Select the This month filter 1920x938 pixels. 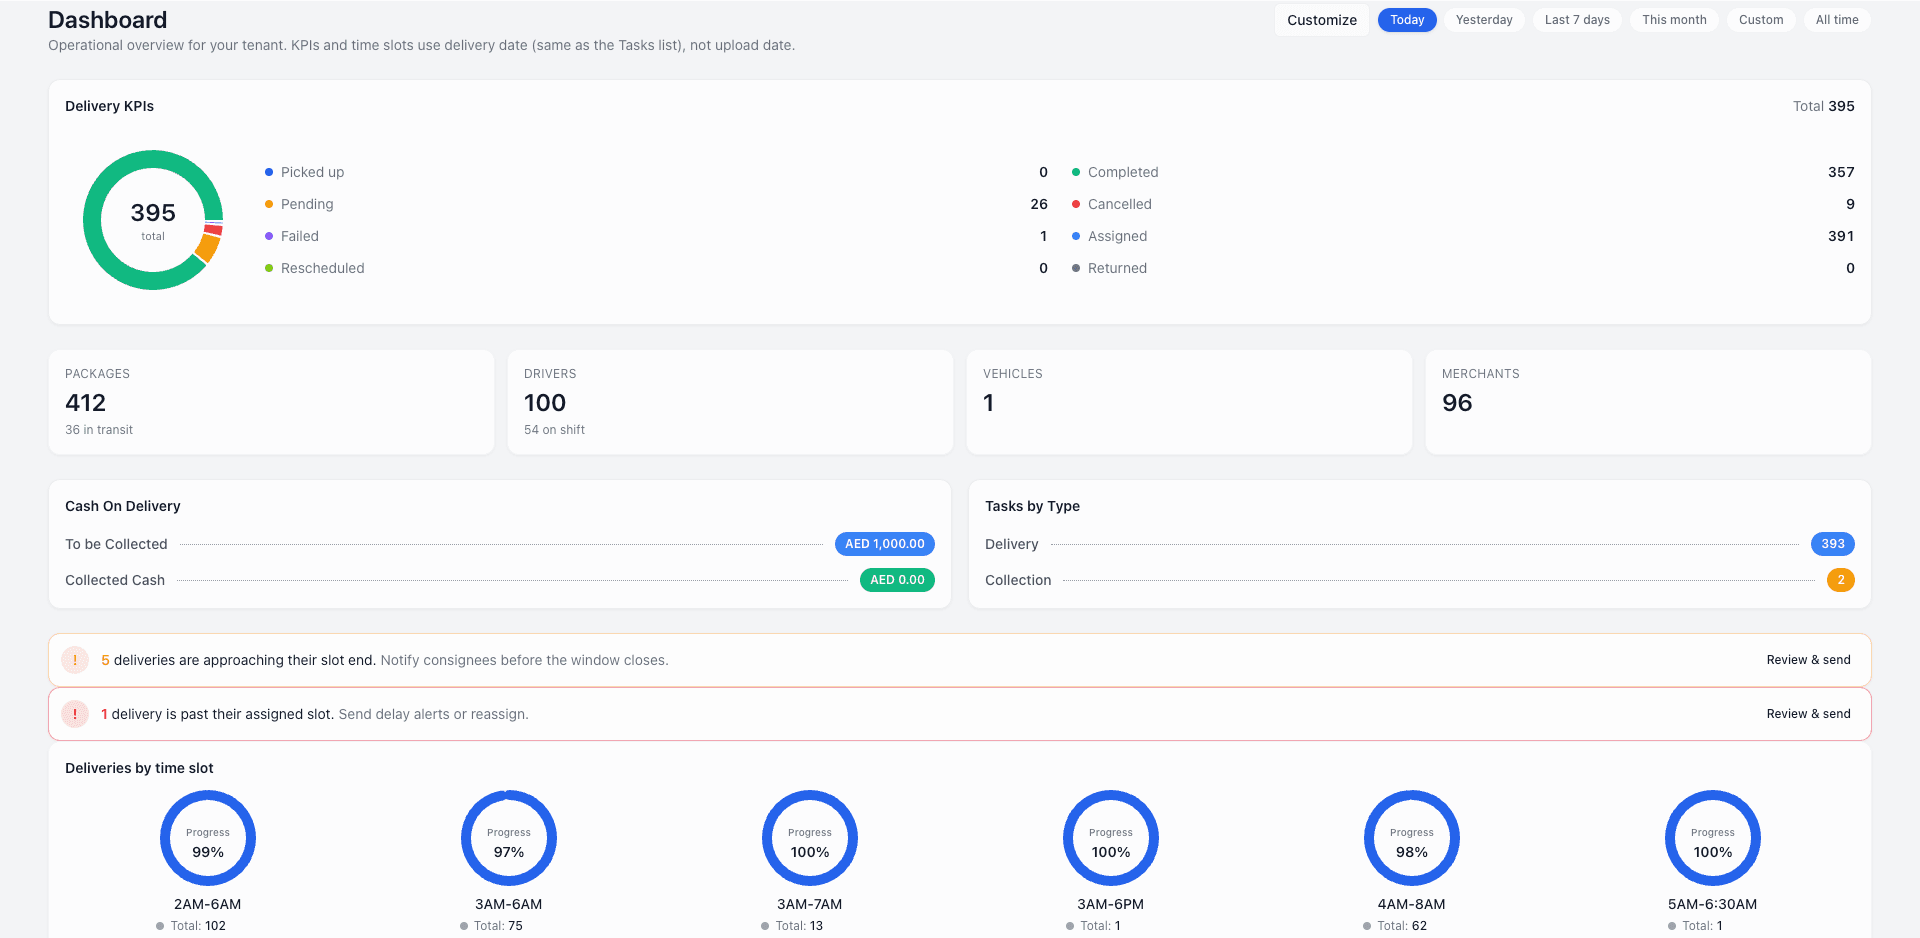1674,20
